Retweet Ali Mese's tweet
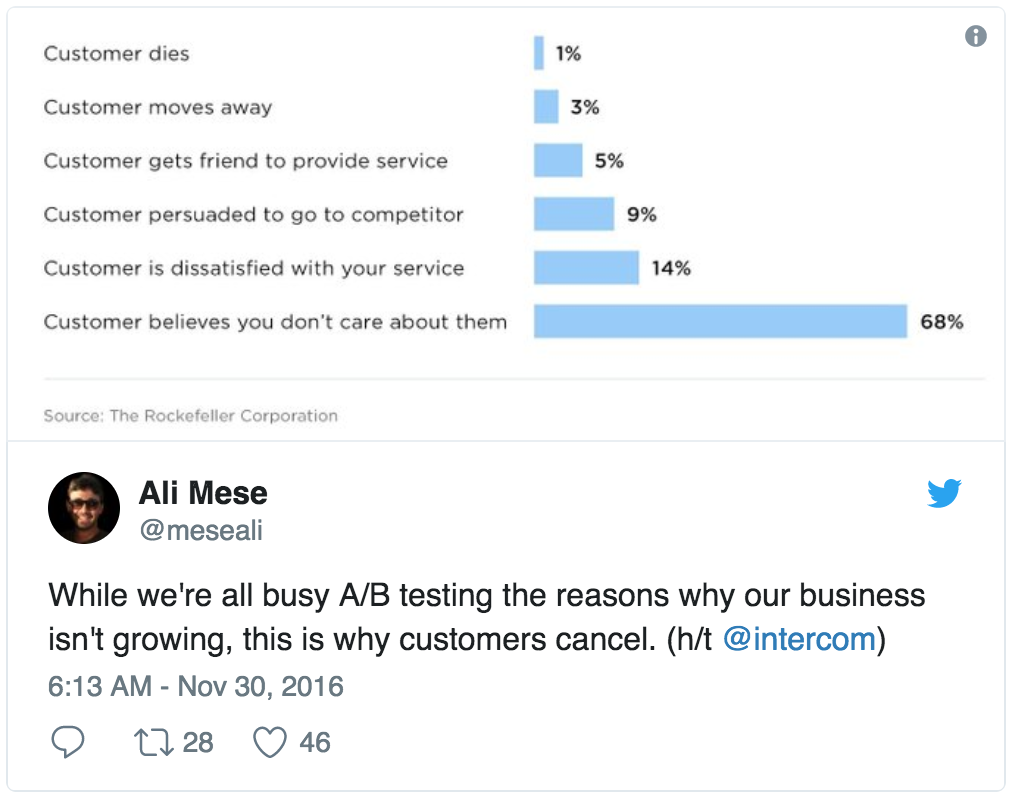 coord(151,742)
